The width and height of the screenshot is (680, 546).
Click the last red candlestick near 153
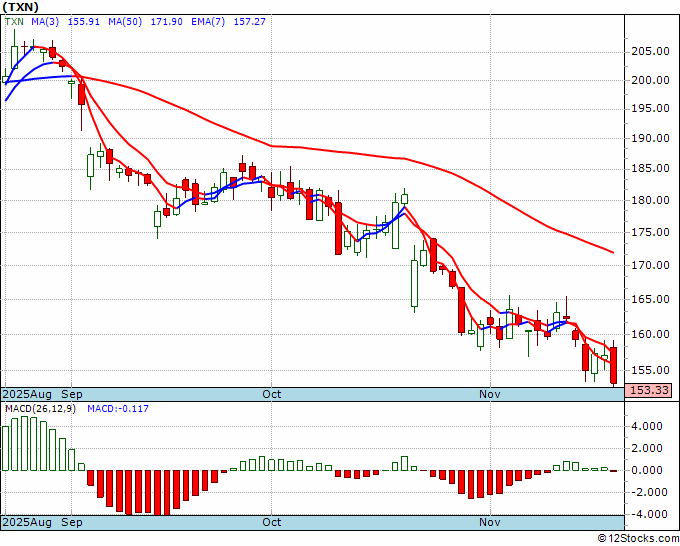pos(614,365)
